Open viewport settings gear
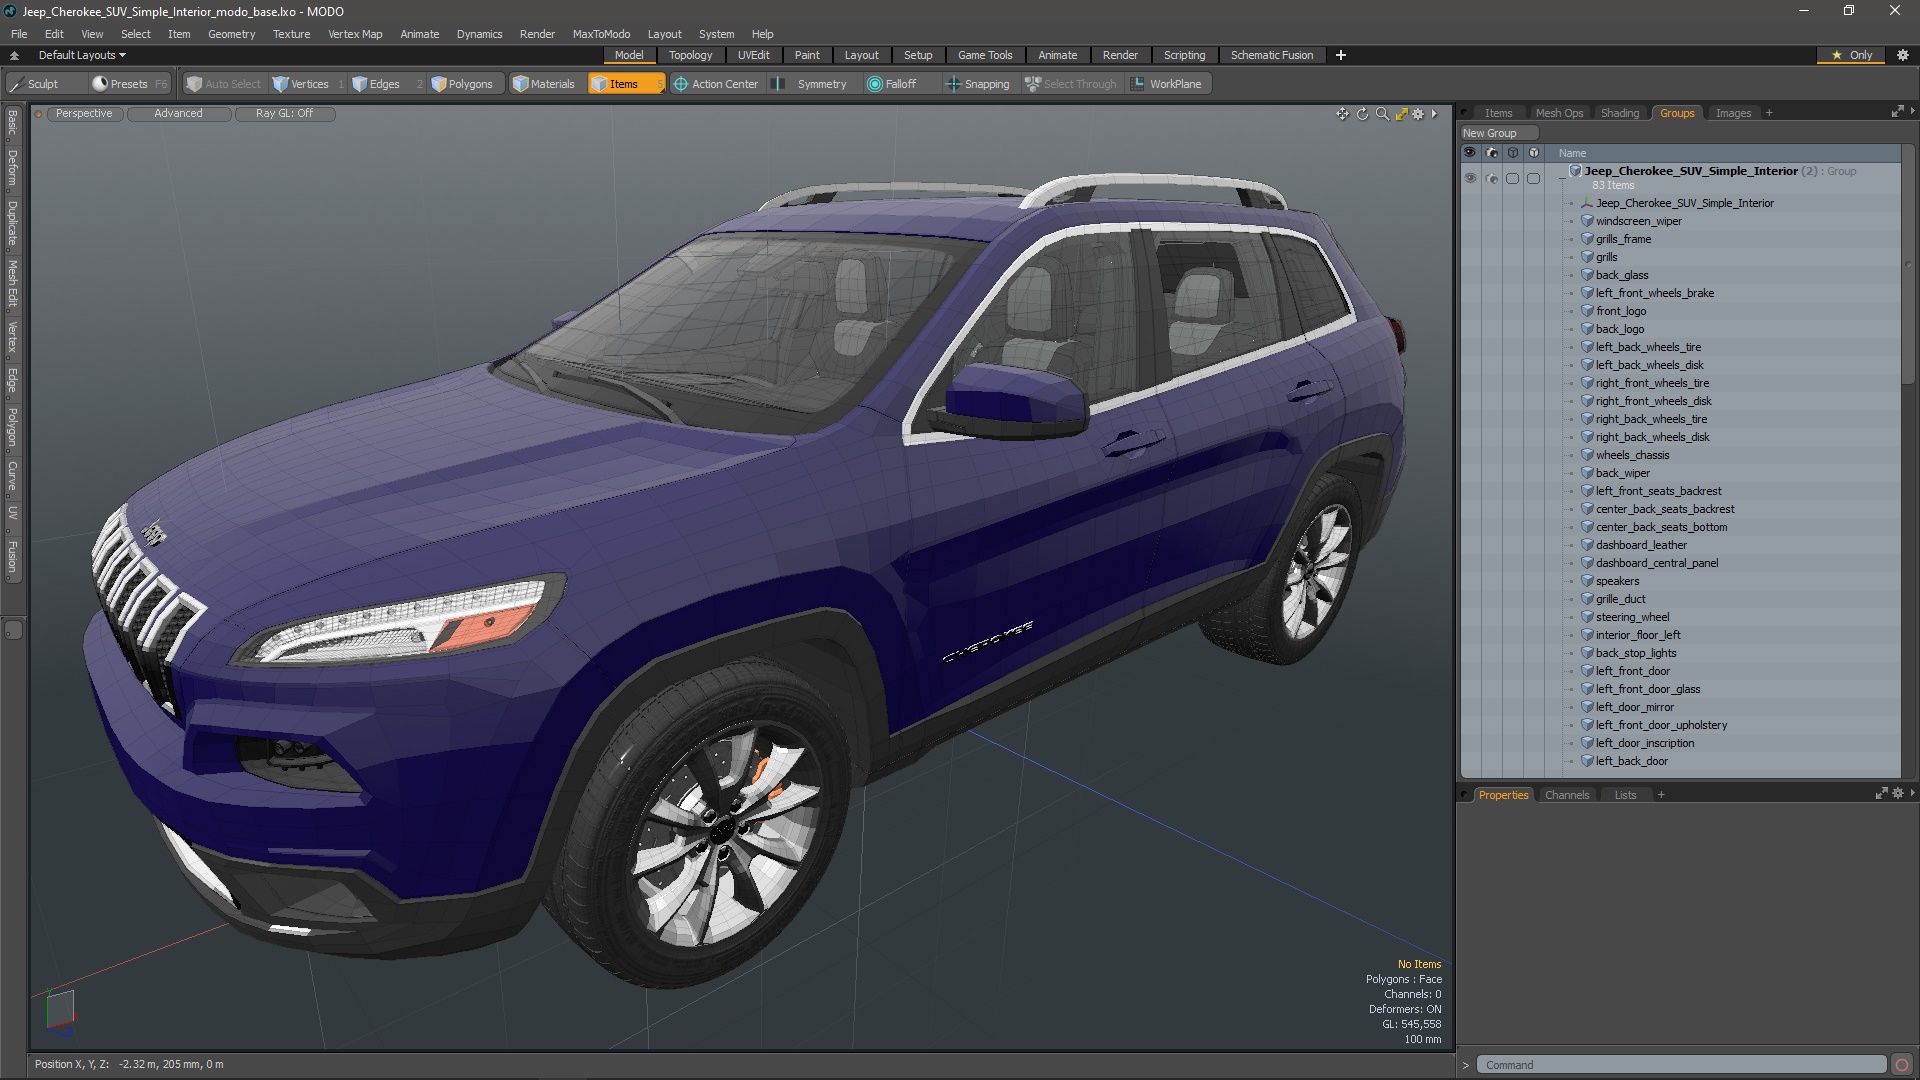This screenshot has height=1080, width=1920. click(1418, 114)
